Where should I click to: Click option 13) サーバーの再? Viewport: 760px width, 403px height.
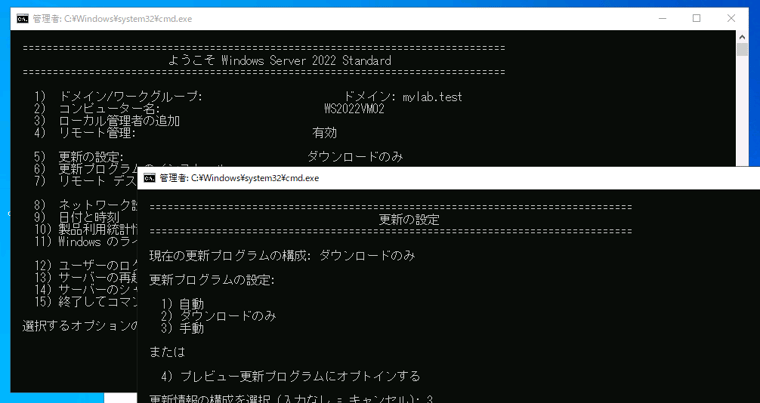(x=86, y=277)
